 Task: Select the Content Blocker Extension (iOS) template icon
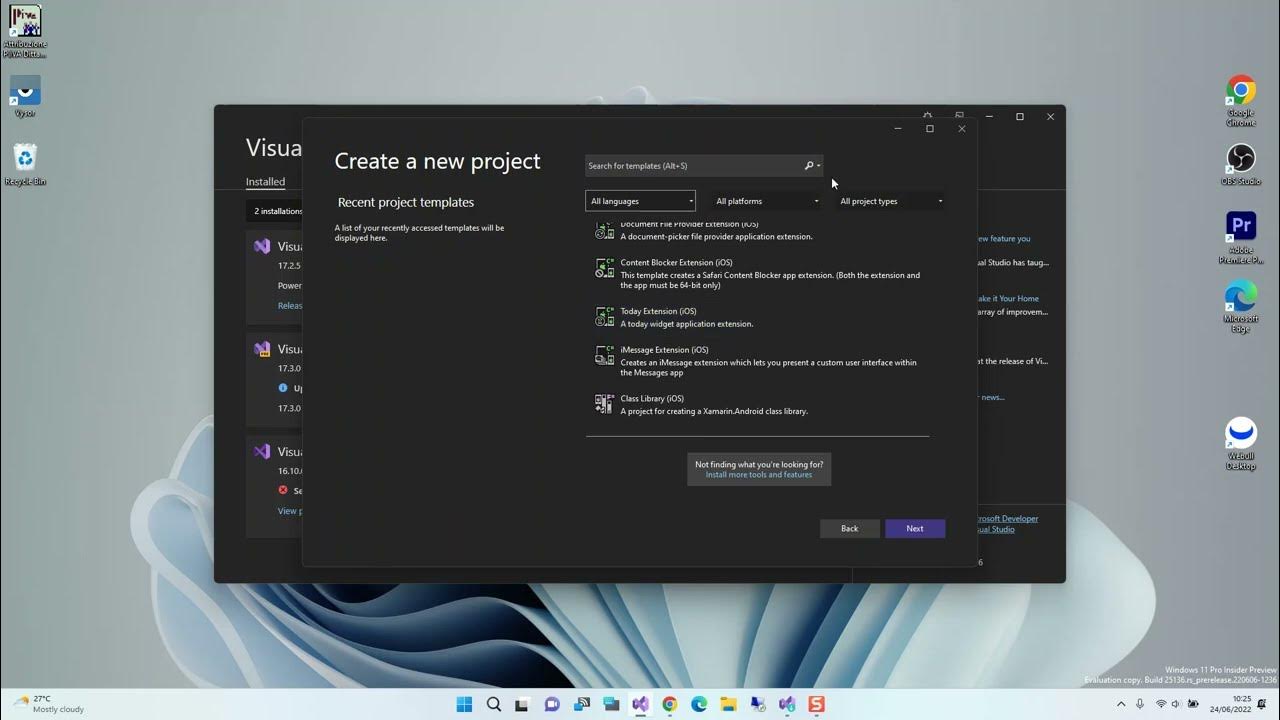click(x=605, y=268)
